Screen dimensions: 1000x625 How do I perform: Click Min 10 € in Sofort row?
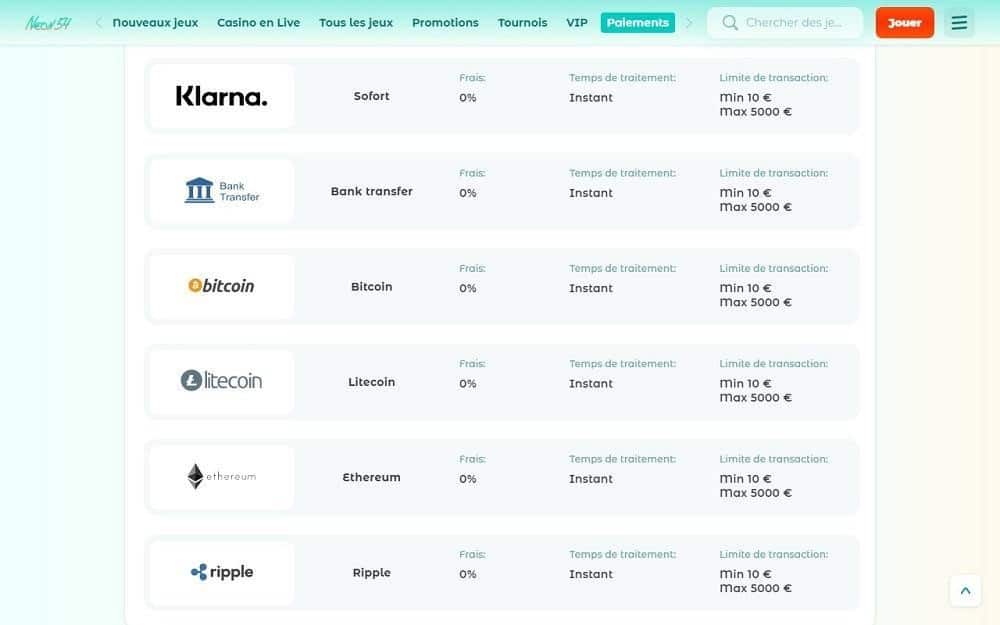746,98
